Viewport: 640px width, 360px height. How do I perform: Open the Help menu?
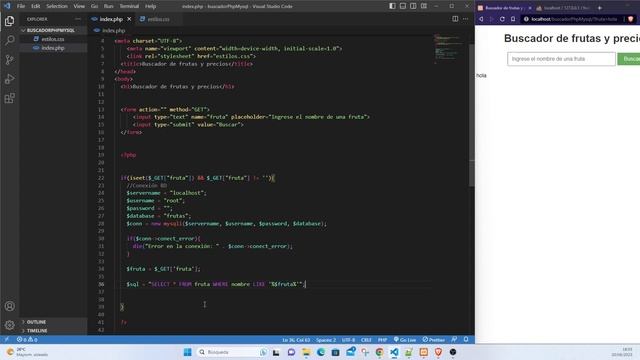click(151, 6)
